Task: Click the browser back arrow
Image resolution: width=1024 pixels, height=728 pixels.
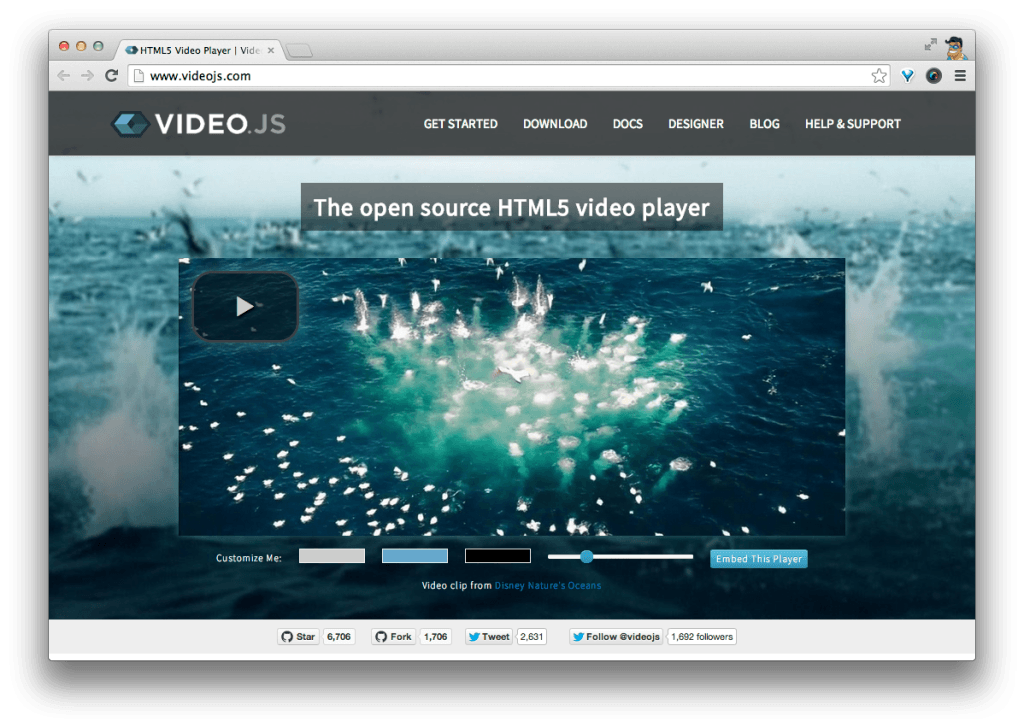Action: pyautogui.click(x=64, y=76)
